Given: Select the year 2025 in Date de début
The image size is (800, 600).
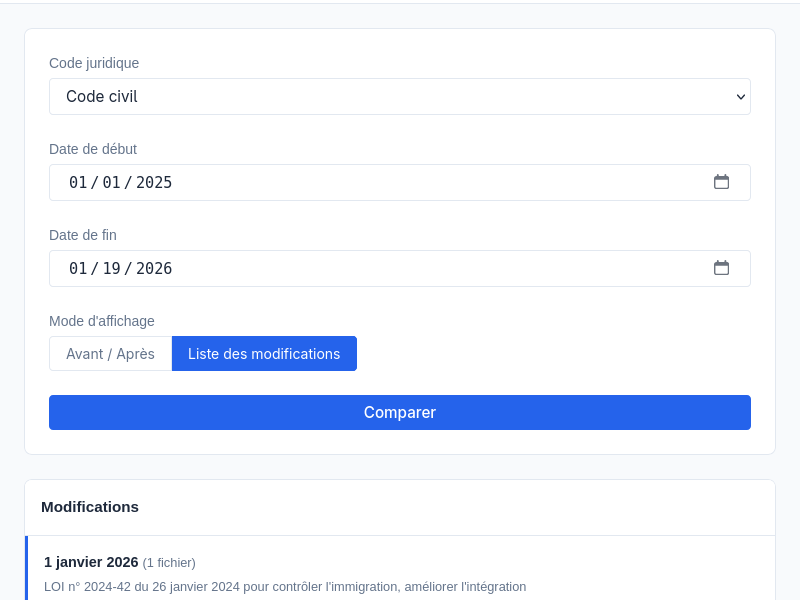Looking at the screenshot, I should pyautogui.click(x=154, y=182).
